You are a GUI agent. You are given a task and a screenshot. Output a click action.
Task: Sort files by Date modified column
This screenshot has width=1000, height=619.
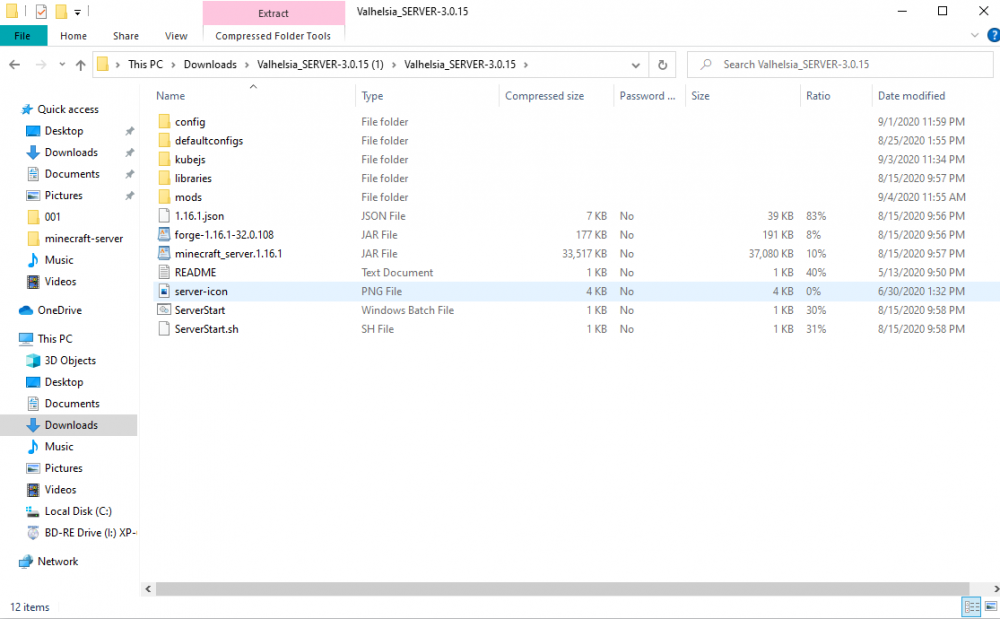[x=911, y=96]
